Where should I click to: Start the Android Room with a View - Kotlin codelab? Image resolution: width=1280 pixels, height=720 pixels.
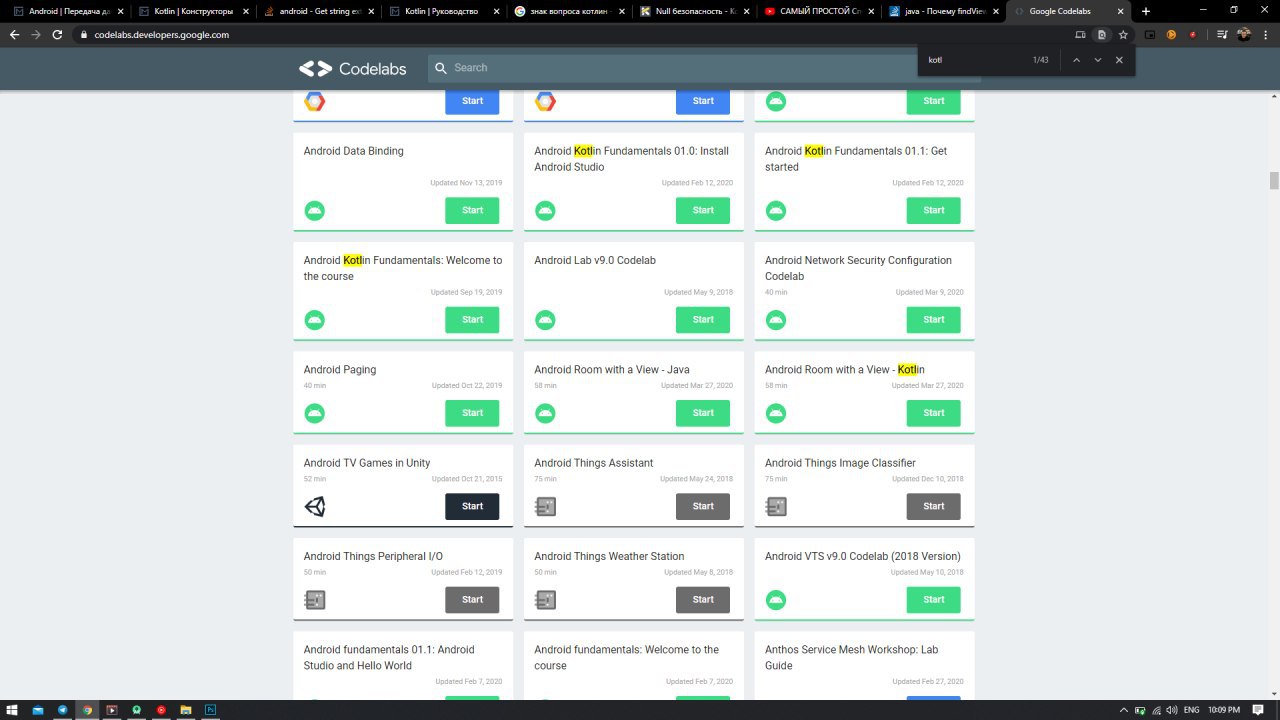934,413
